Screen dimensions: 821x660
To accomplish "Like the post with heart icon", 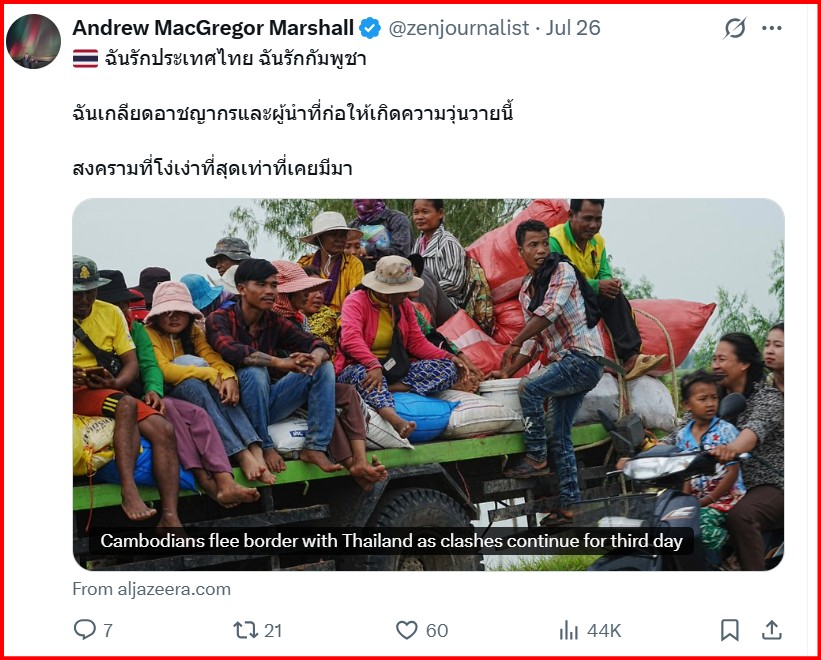I will (406, 630).
